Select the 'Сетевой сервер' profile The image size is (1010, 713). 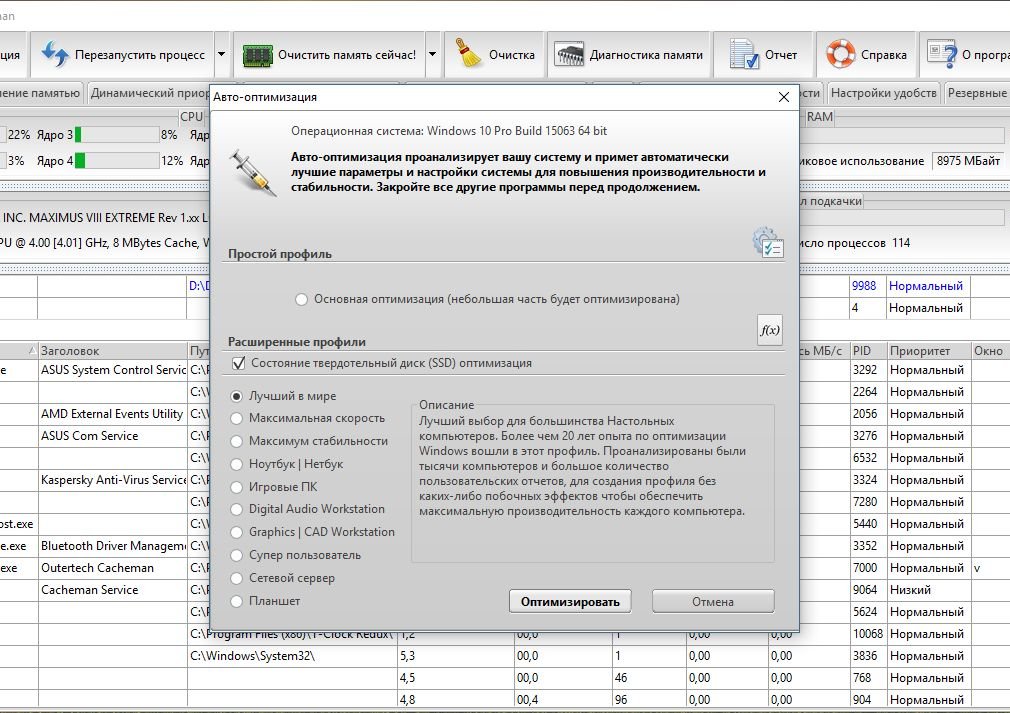(x=236, y=578)
